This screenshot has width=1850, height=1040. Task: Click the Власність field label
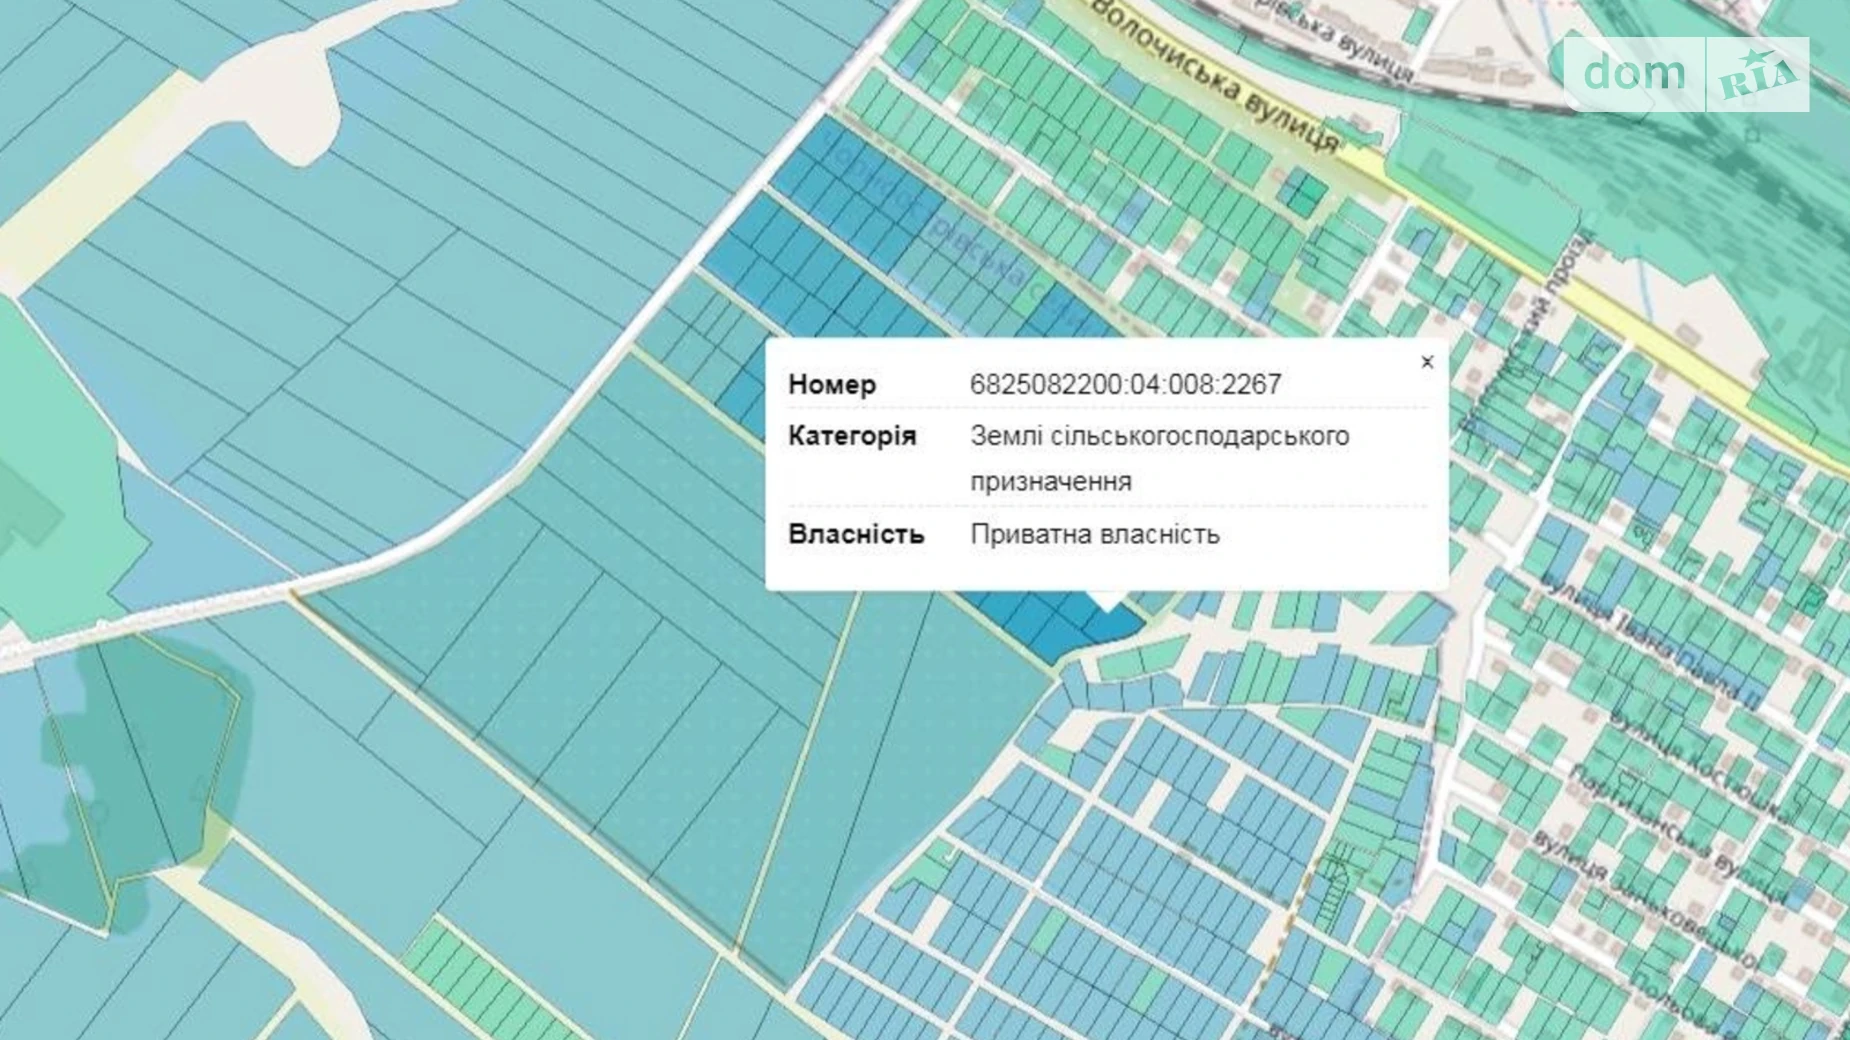(x=856, y=534)
